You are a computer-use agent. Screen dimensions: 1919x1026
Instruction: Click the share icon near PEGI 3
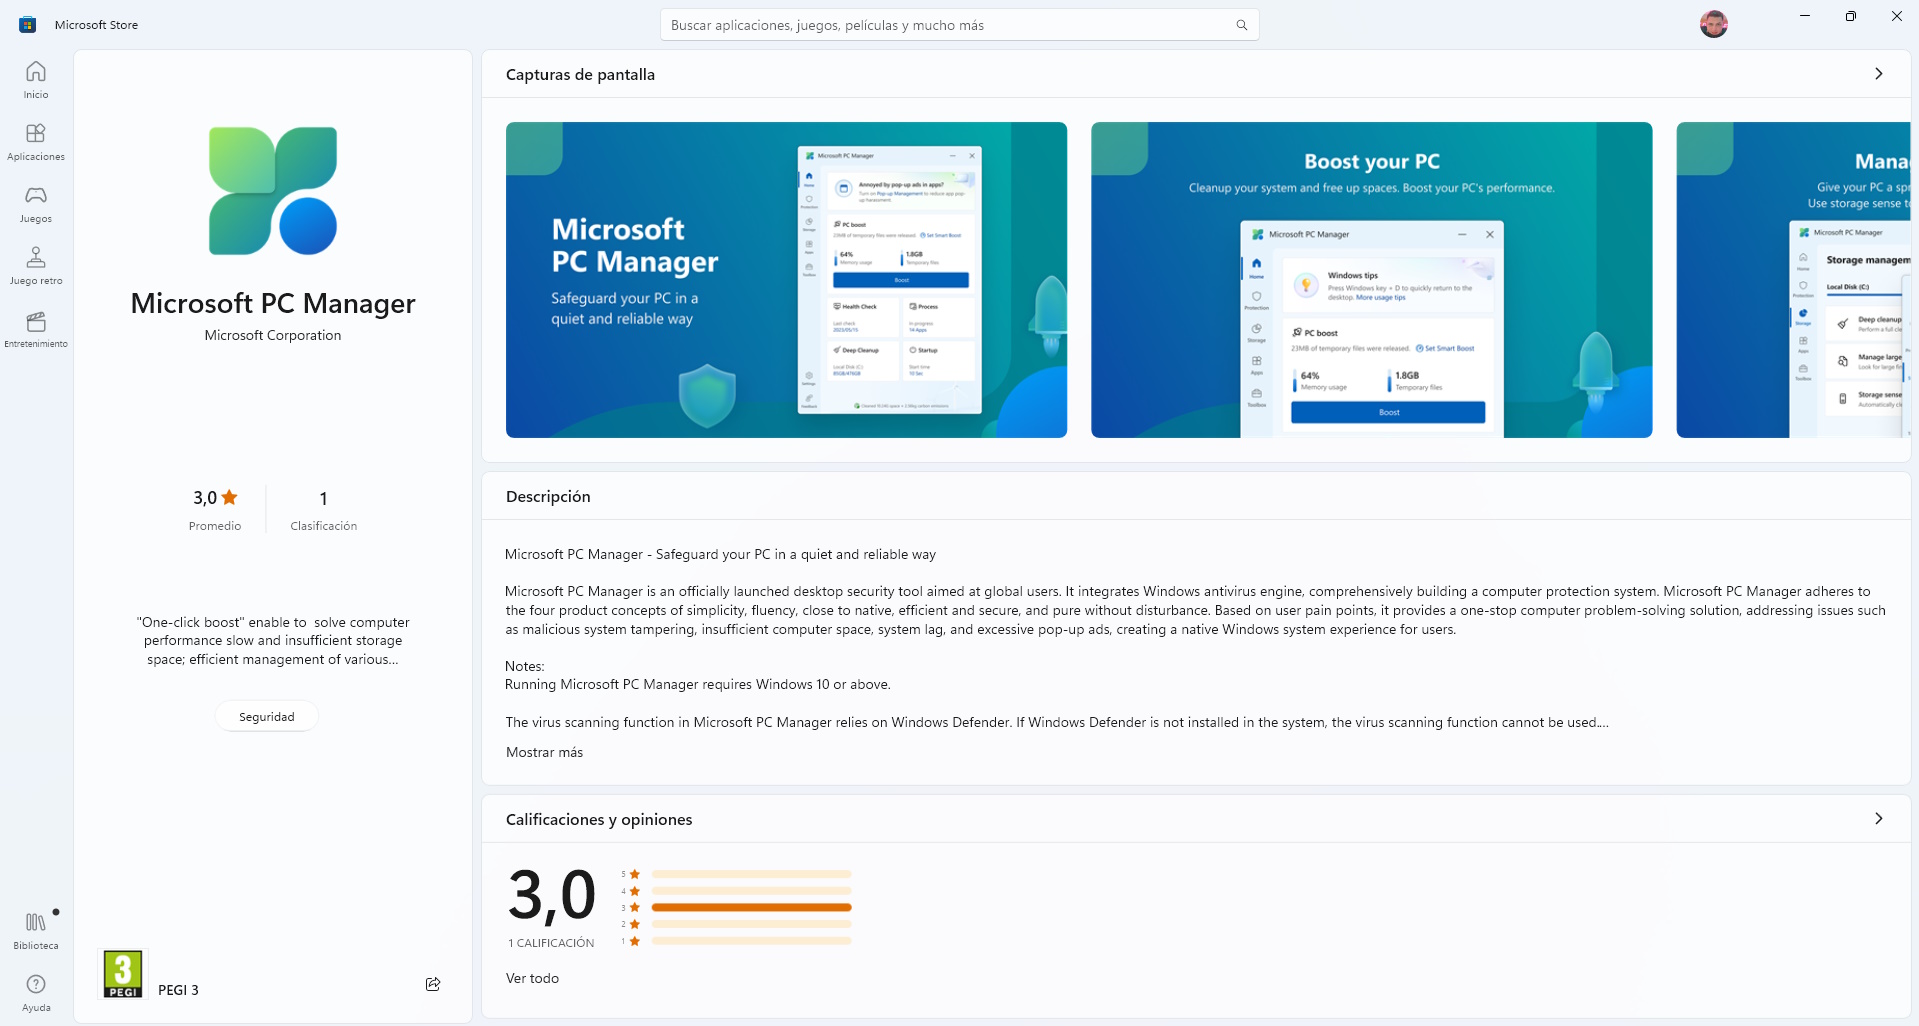(433, 984)
